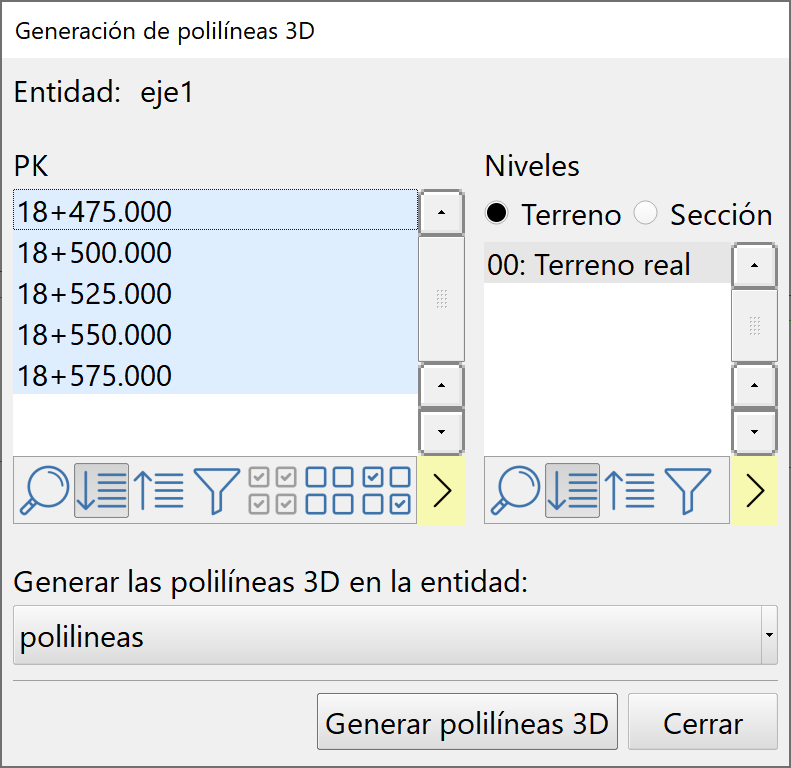Click Niveles list scrollbar thumb
The height and width of the screenshot is (768, 791).
[755, 326]
